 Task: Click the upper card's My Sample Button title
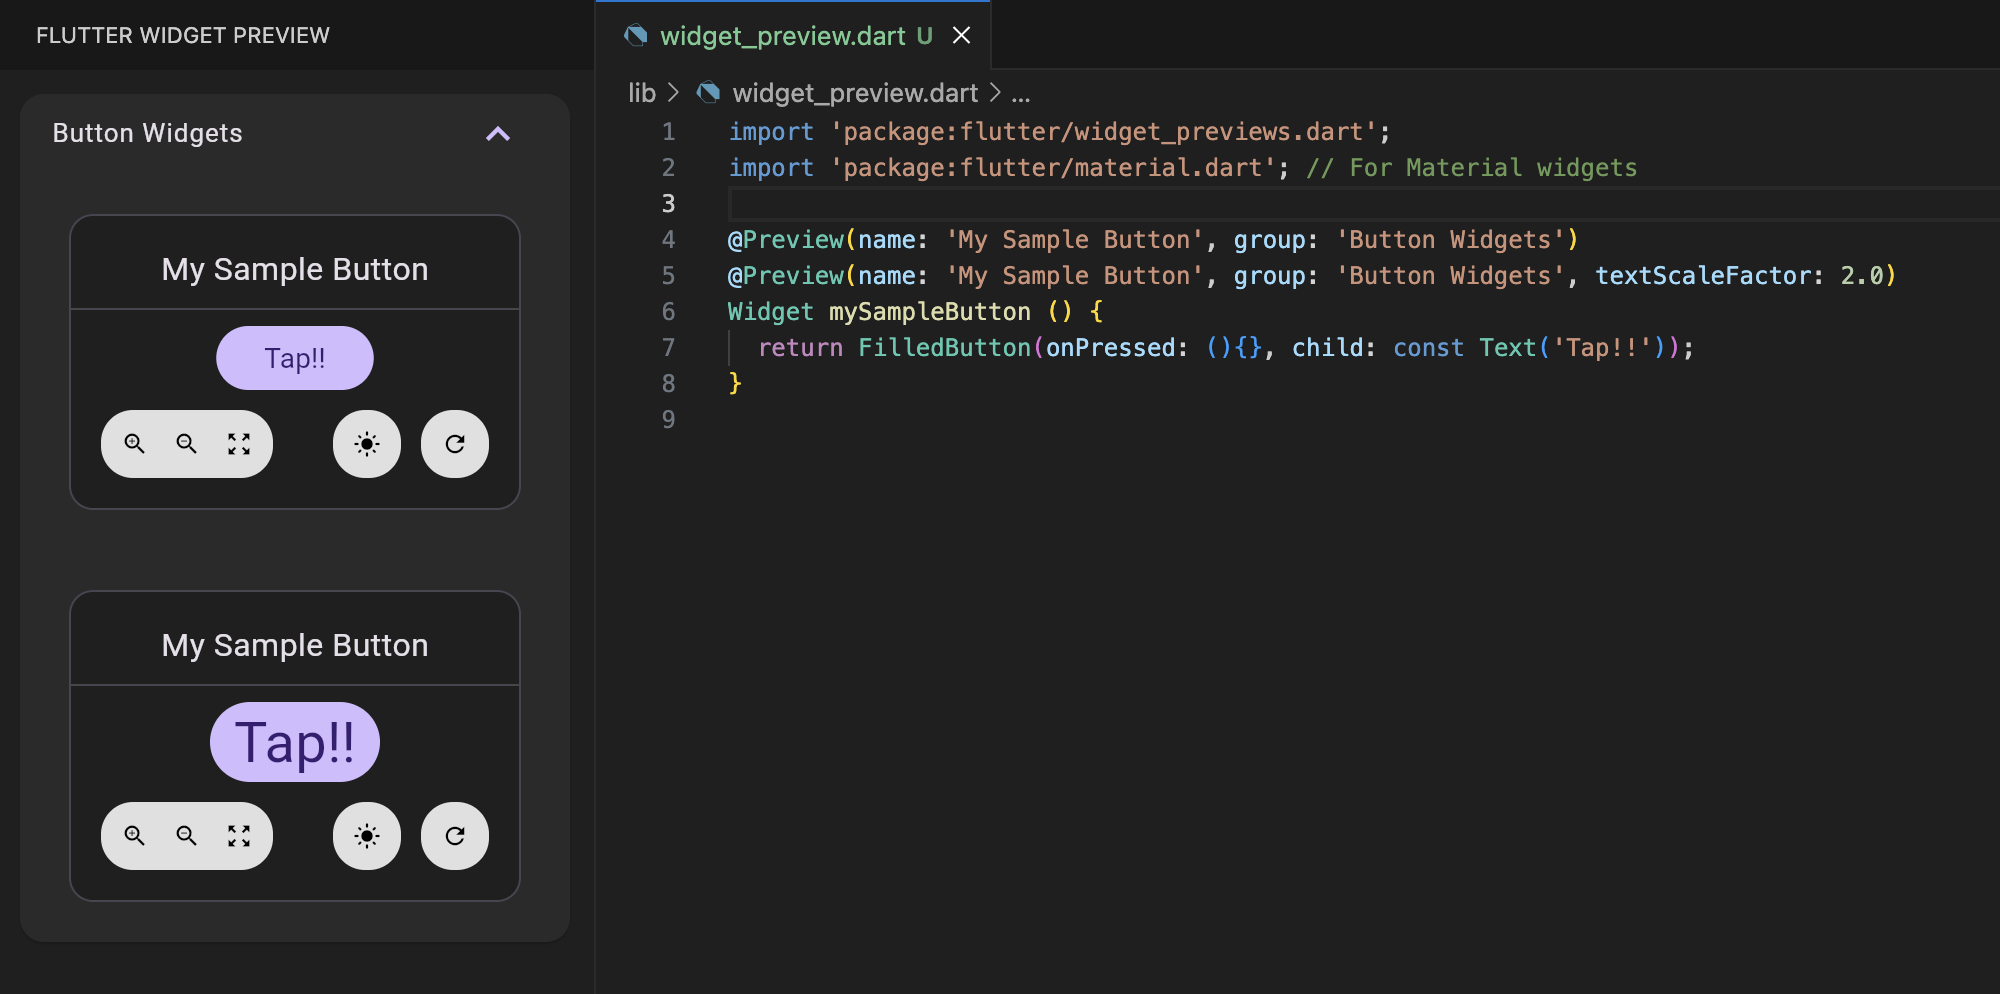(295, 269)
